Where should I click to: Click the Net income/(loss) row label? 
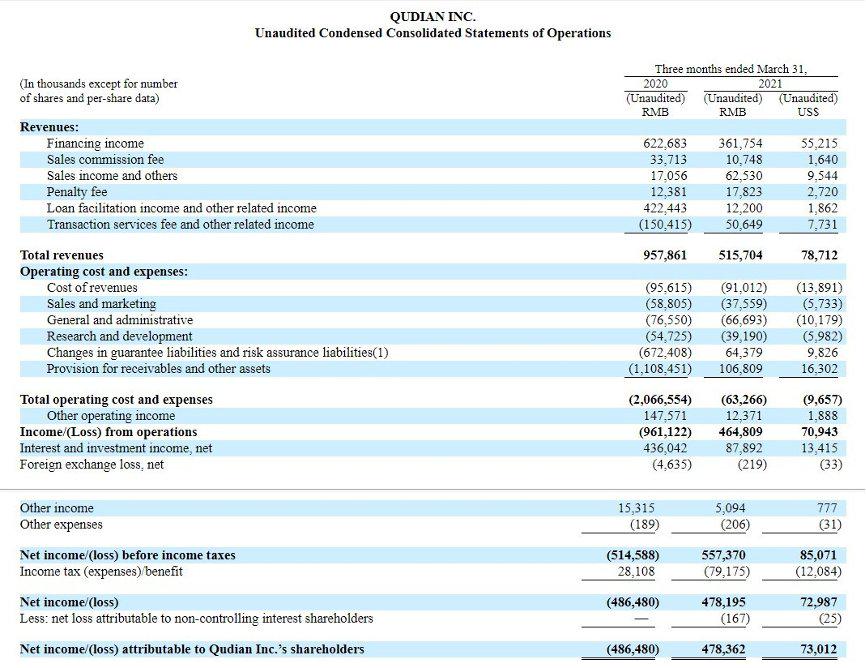[69, 602]
